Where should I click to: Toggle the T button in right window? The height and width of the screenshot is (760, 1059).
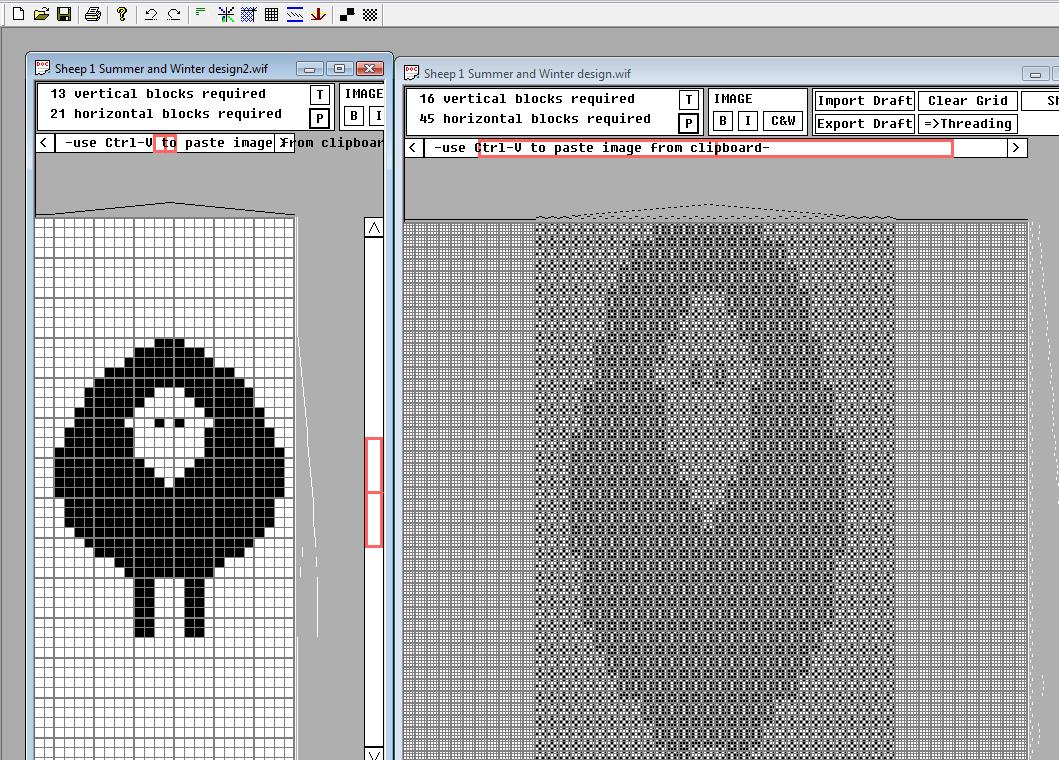pos(689,100)
